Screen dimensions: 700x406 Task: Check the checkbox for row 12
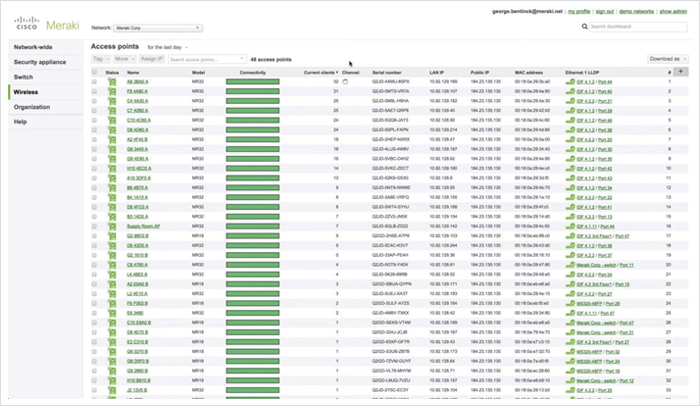click(x=94, y=188)
